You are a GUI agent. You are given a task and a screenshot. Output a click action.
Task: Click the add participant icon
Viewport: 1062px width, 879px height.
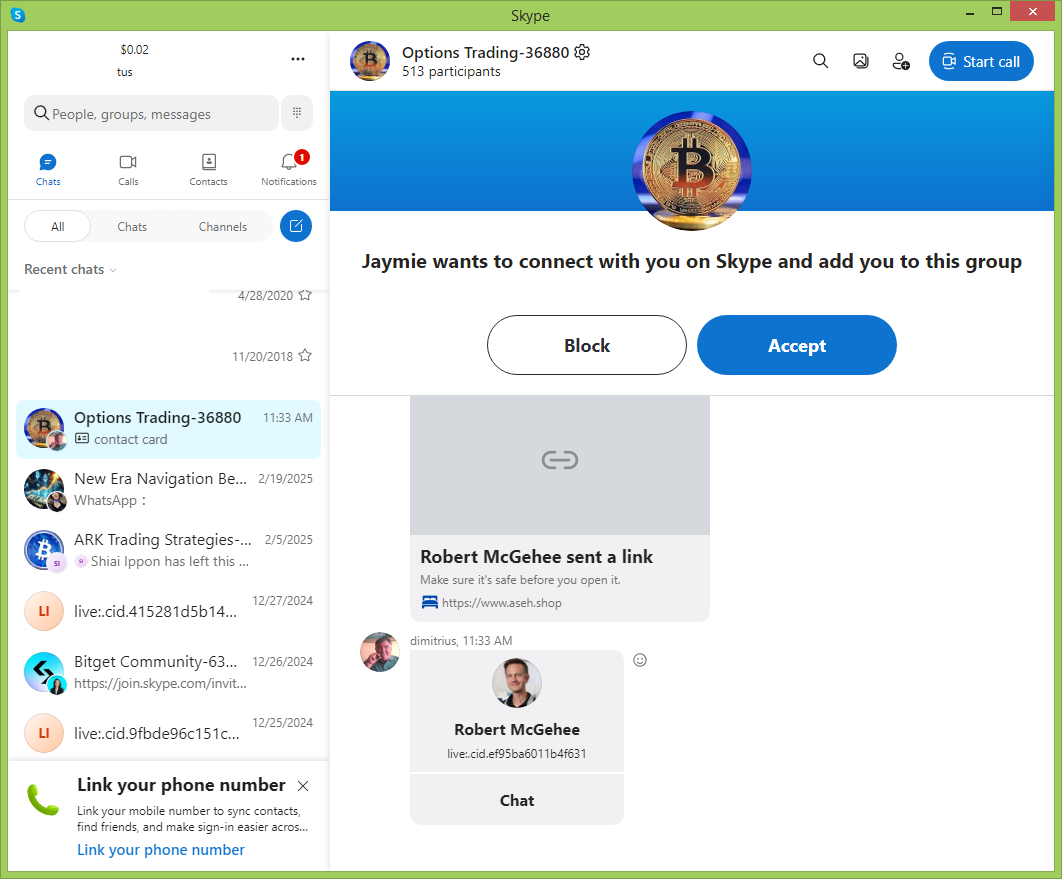(901, 61)
